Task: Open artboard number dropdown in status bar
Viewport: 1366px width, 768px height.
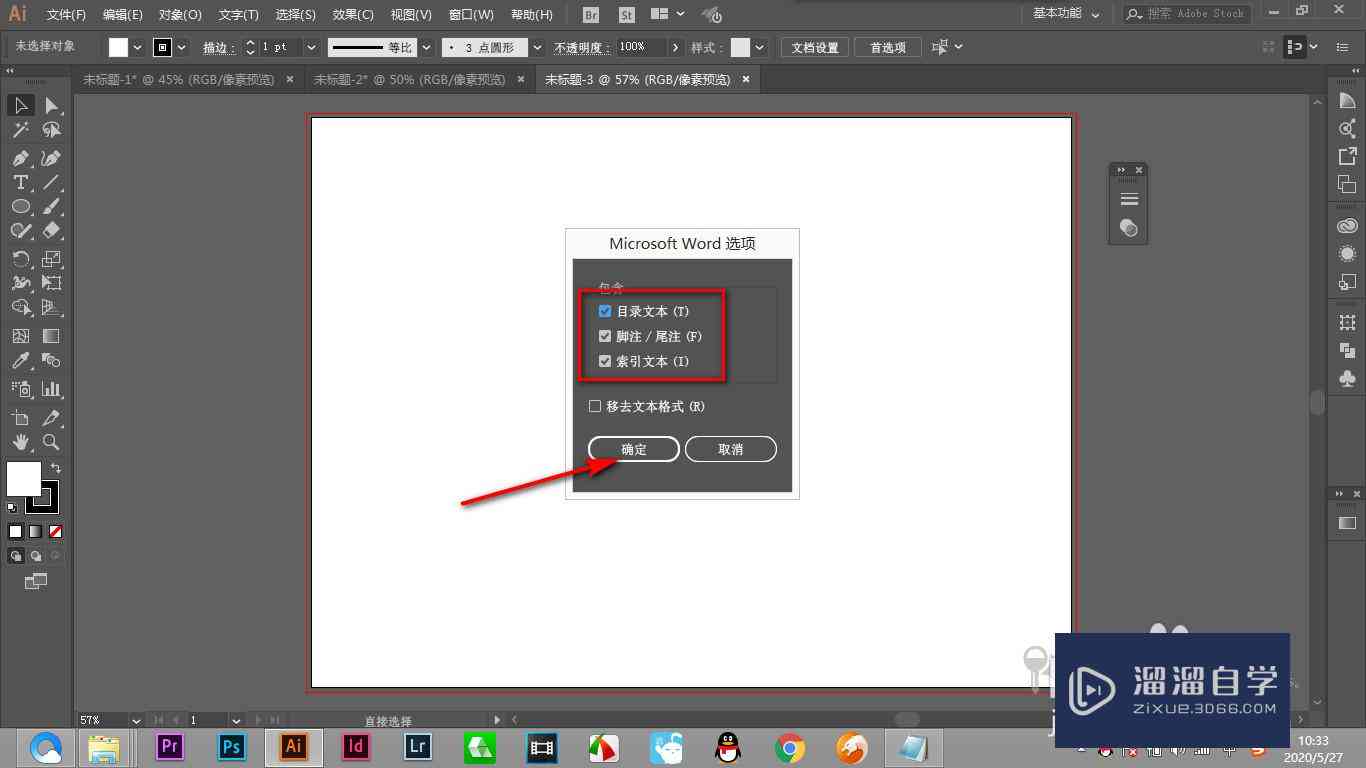Action: pyautogui.click(x=236, y=720)
